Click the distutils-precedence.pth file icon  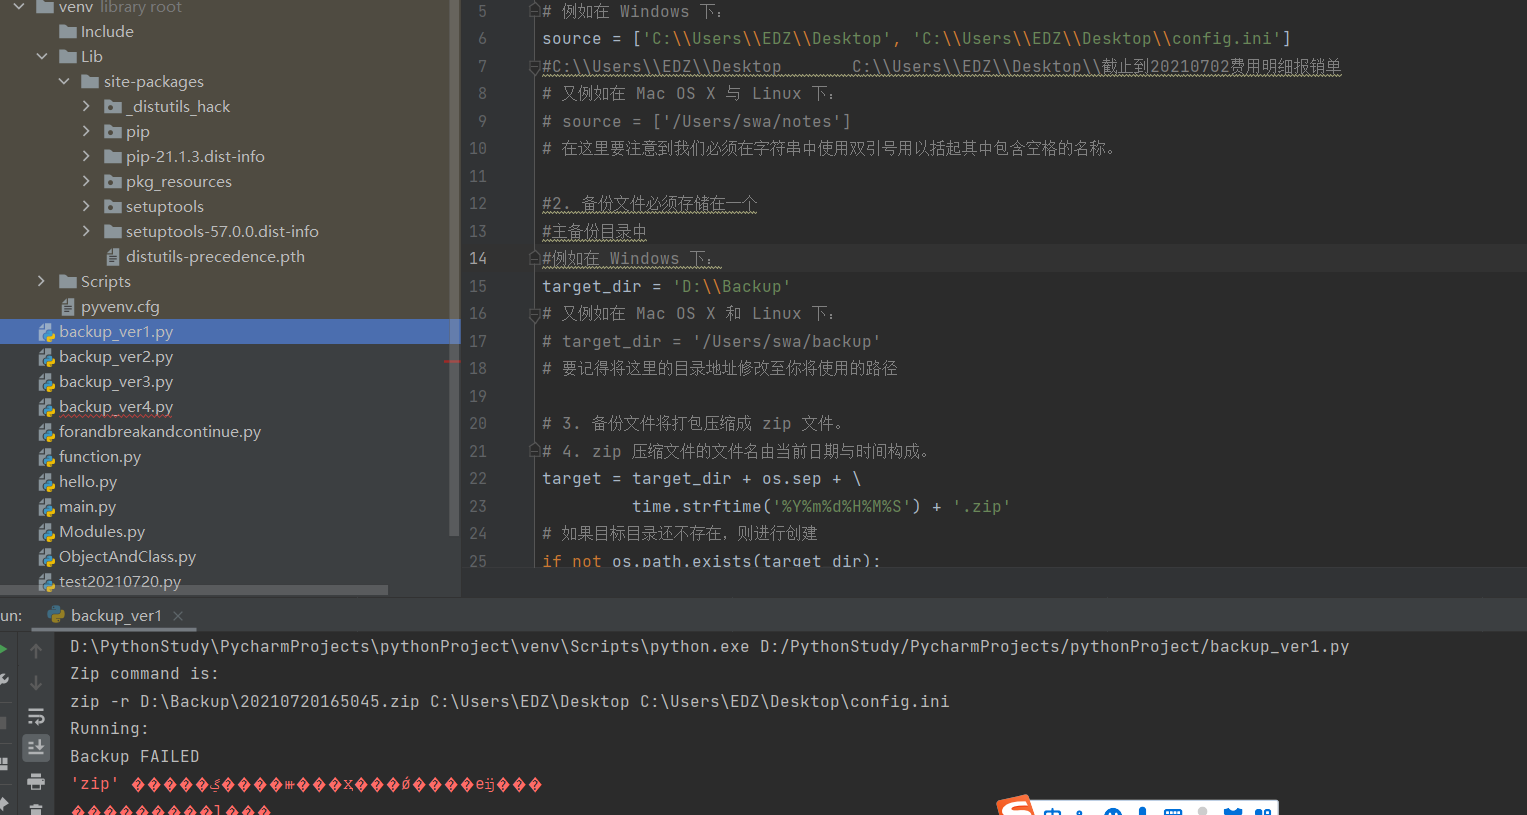point(113,256)
